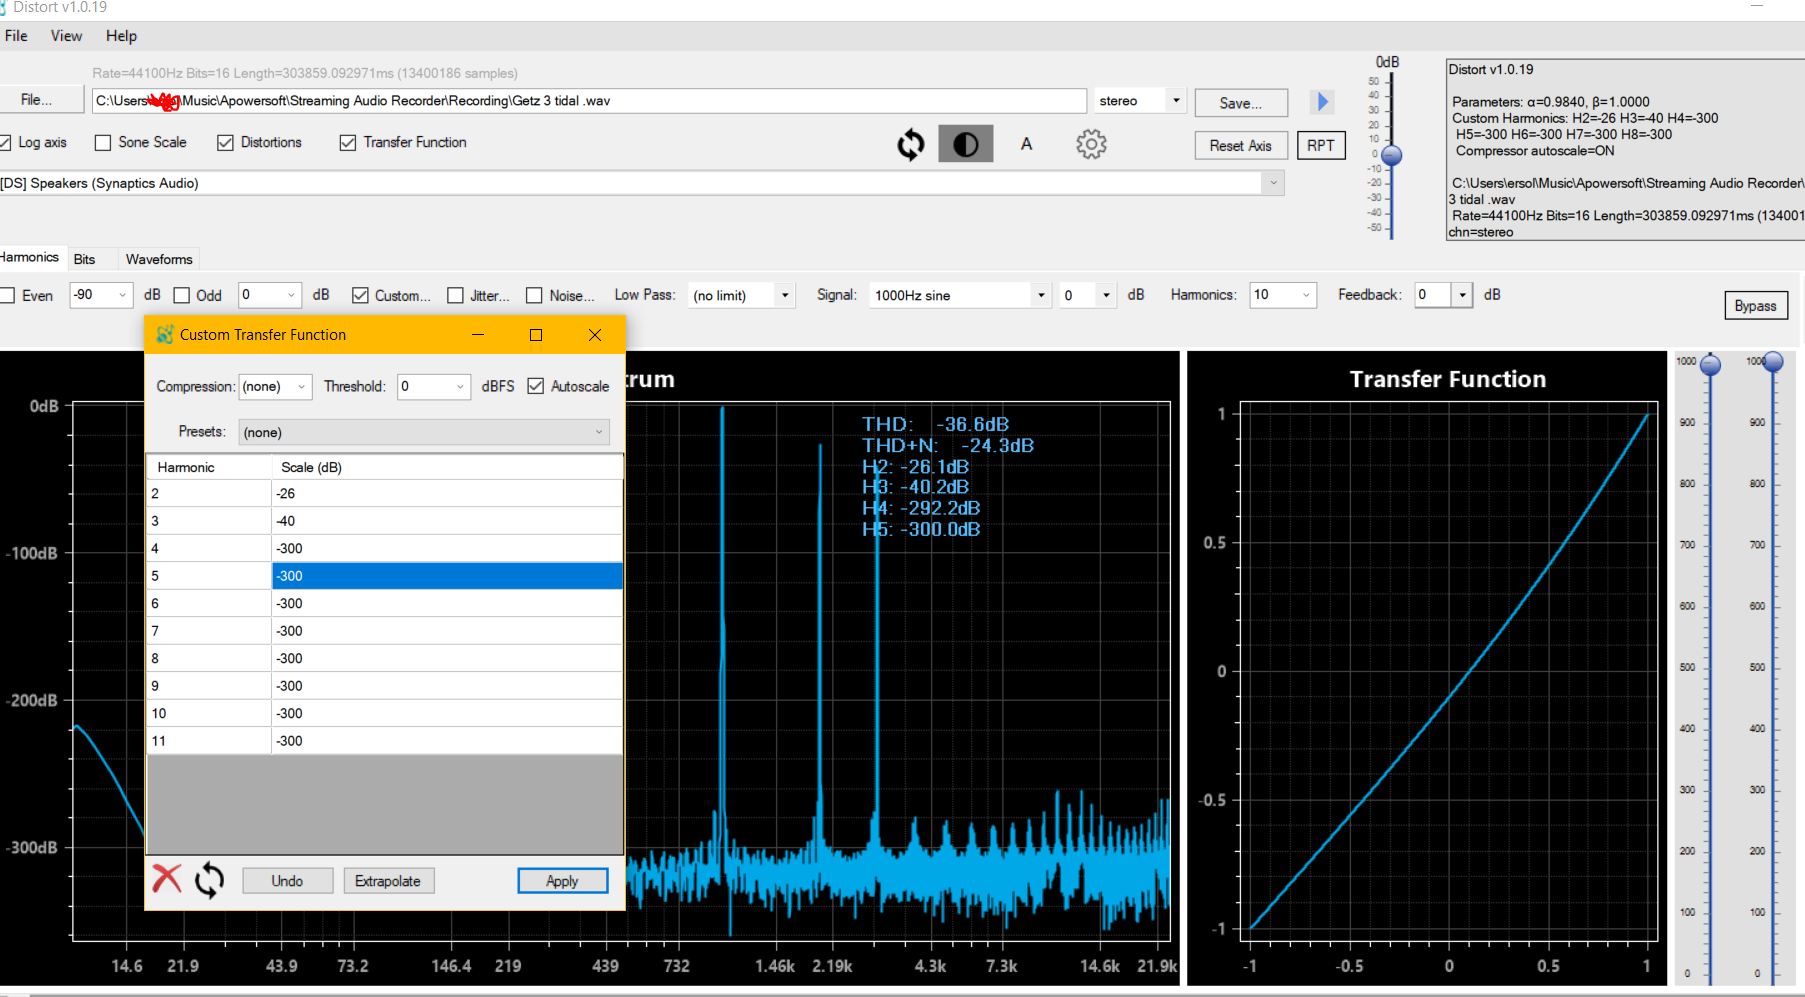Click the Custom Transfer Function title icon
Viewport: 1805px width, 997px height.
click(165, 334)
